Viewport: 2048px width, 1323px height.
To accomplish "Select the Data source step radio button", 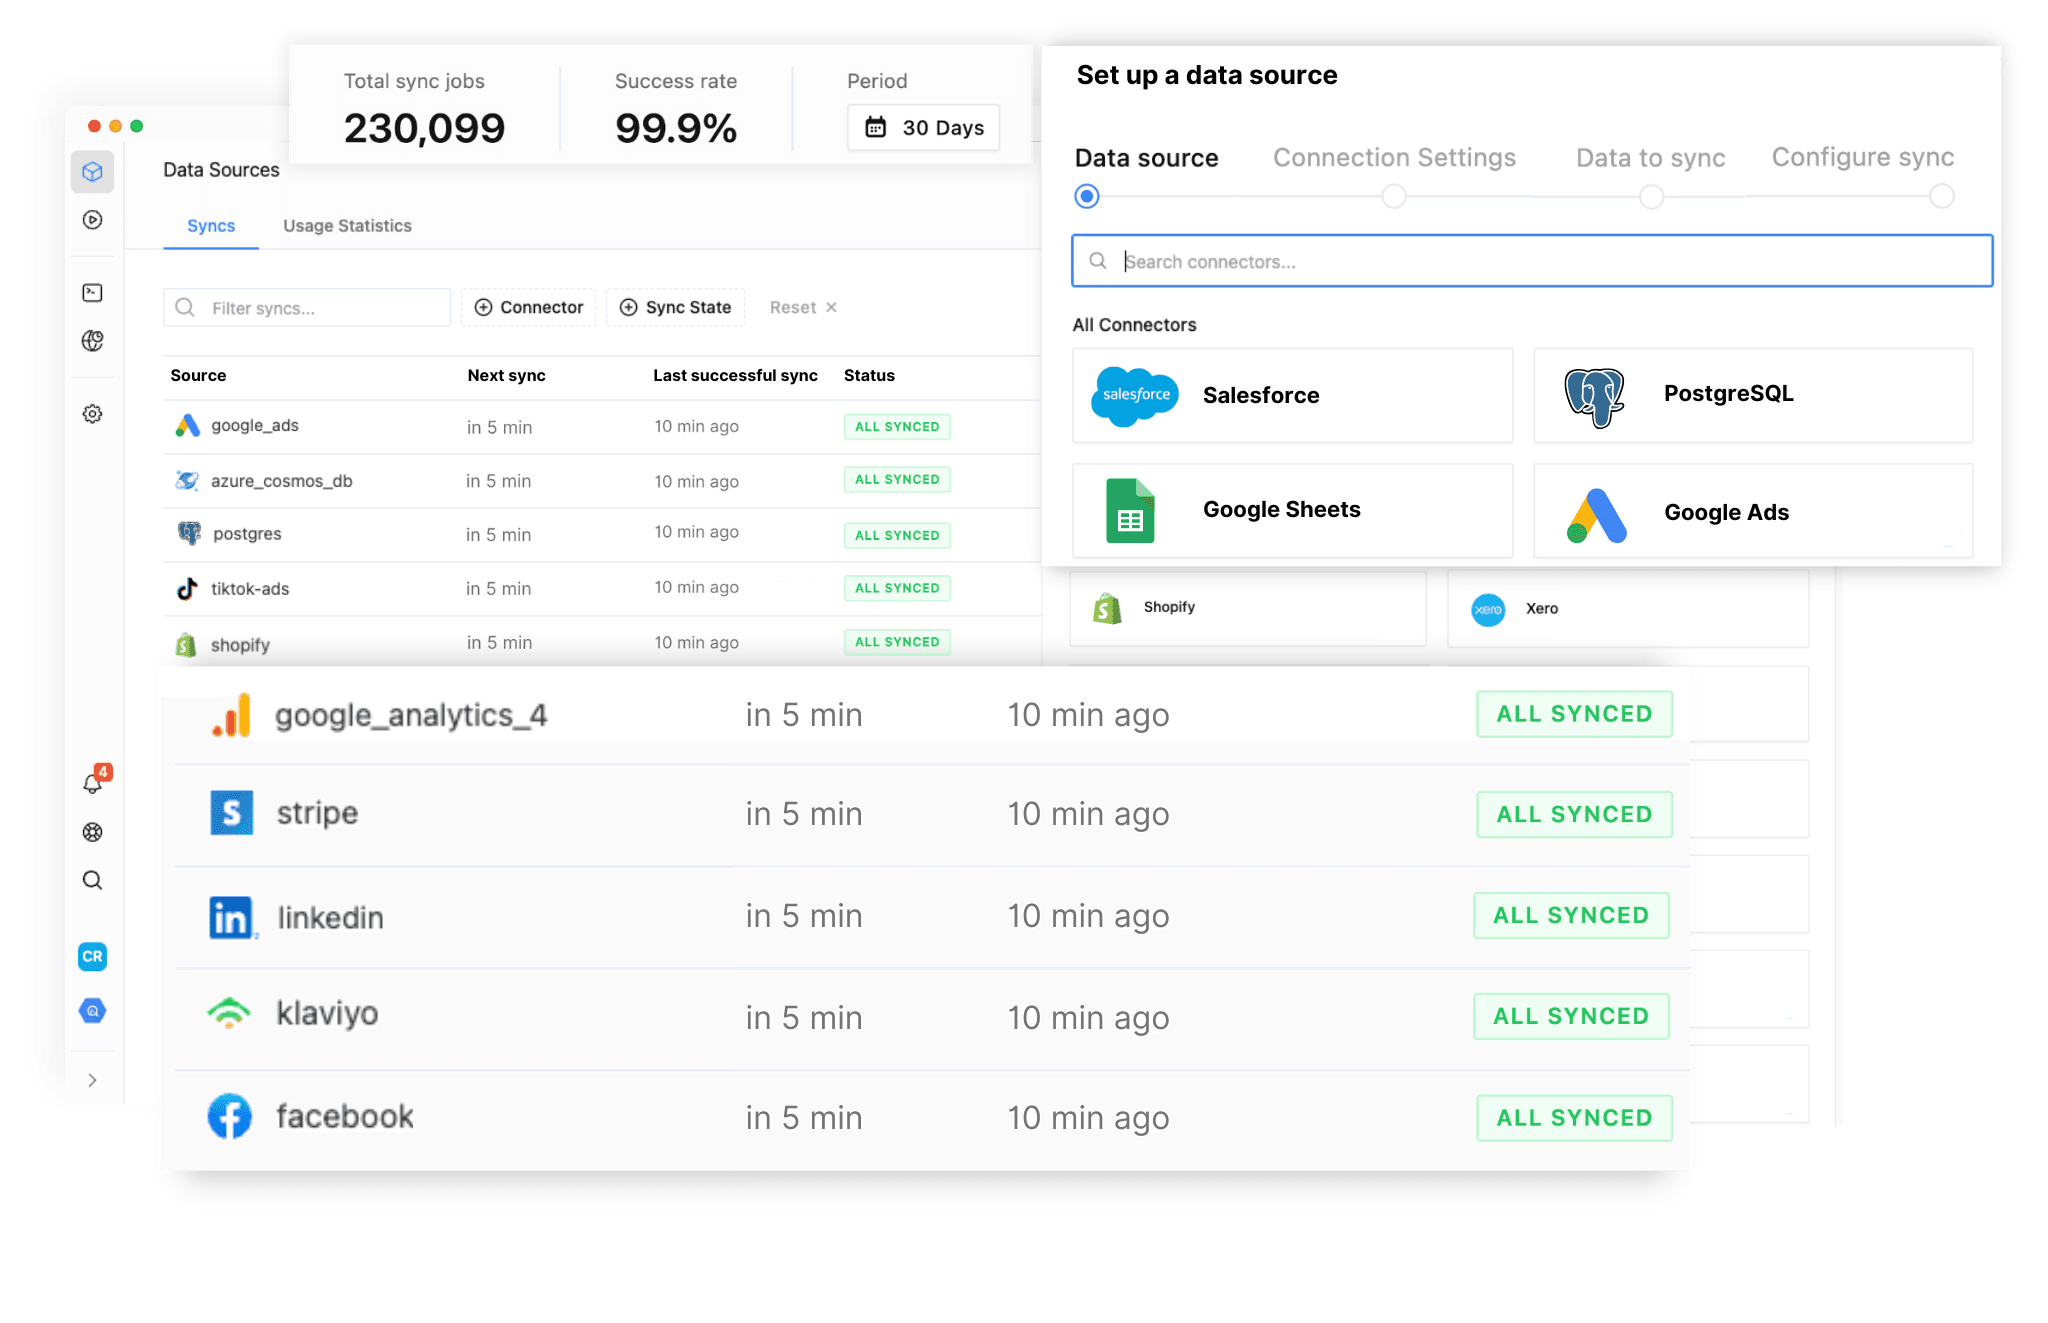I will click(1086, 196).
